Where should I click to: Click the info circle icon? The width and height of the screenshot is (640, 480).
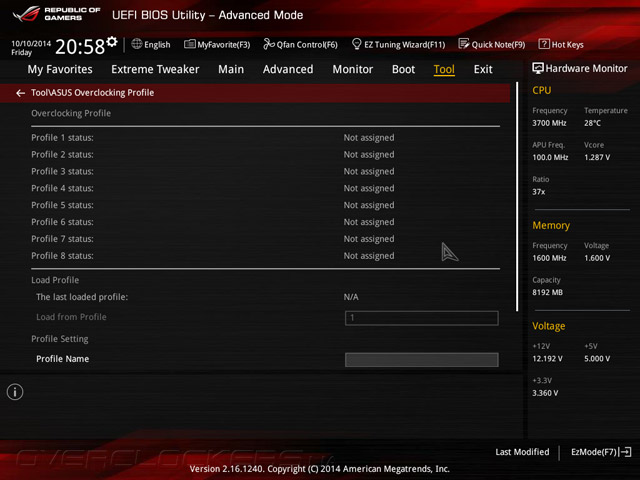coord(15,392)
